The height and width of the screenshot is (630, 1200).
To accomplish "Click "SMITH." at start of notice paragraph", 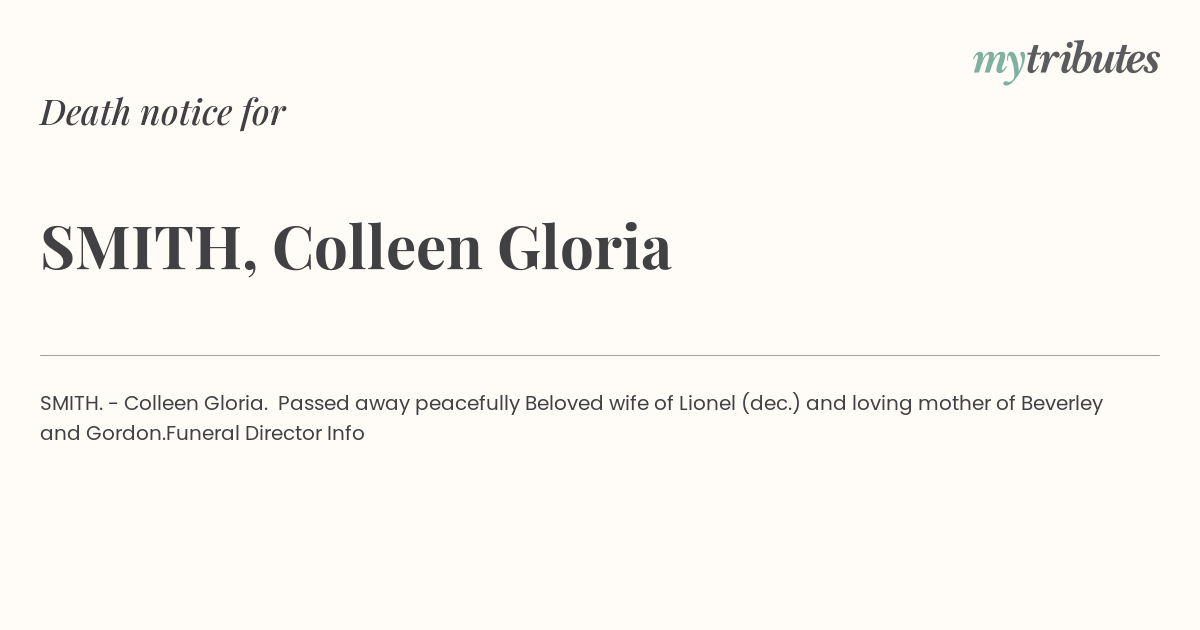I will [x=72, y=403].
